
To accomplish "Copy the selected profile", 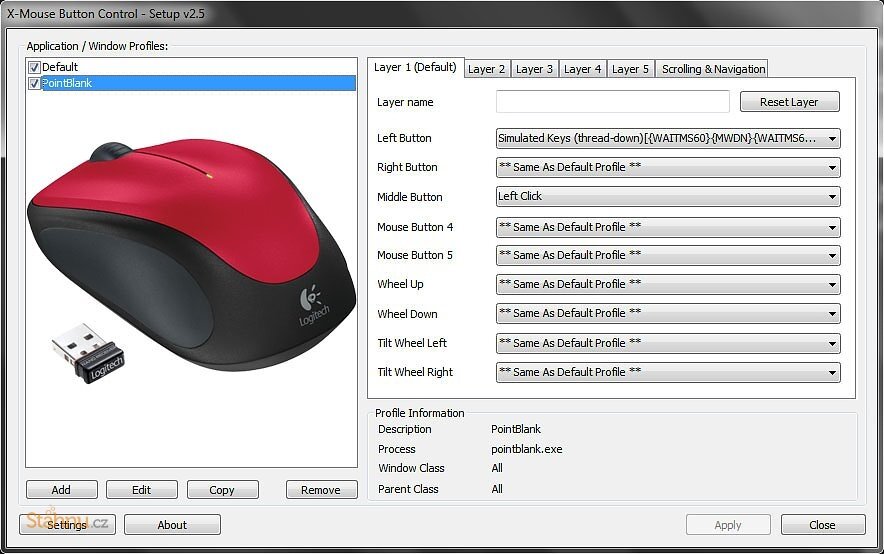I will tap(222, 490).
